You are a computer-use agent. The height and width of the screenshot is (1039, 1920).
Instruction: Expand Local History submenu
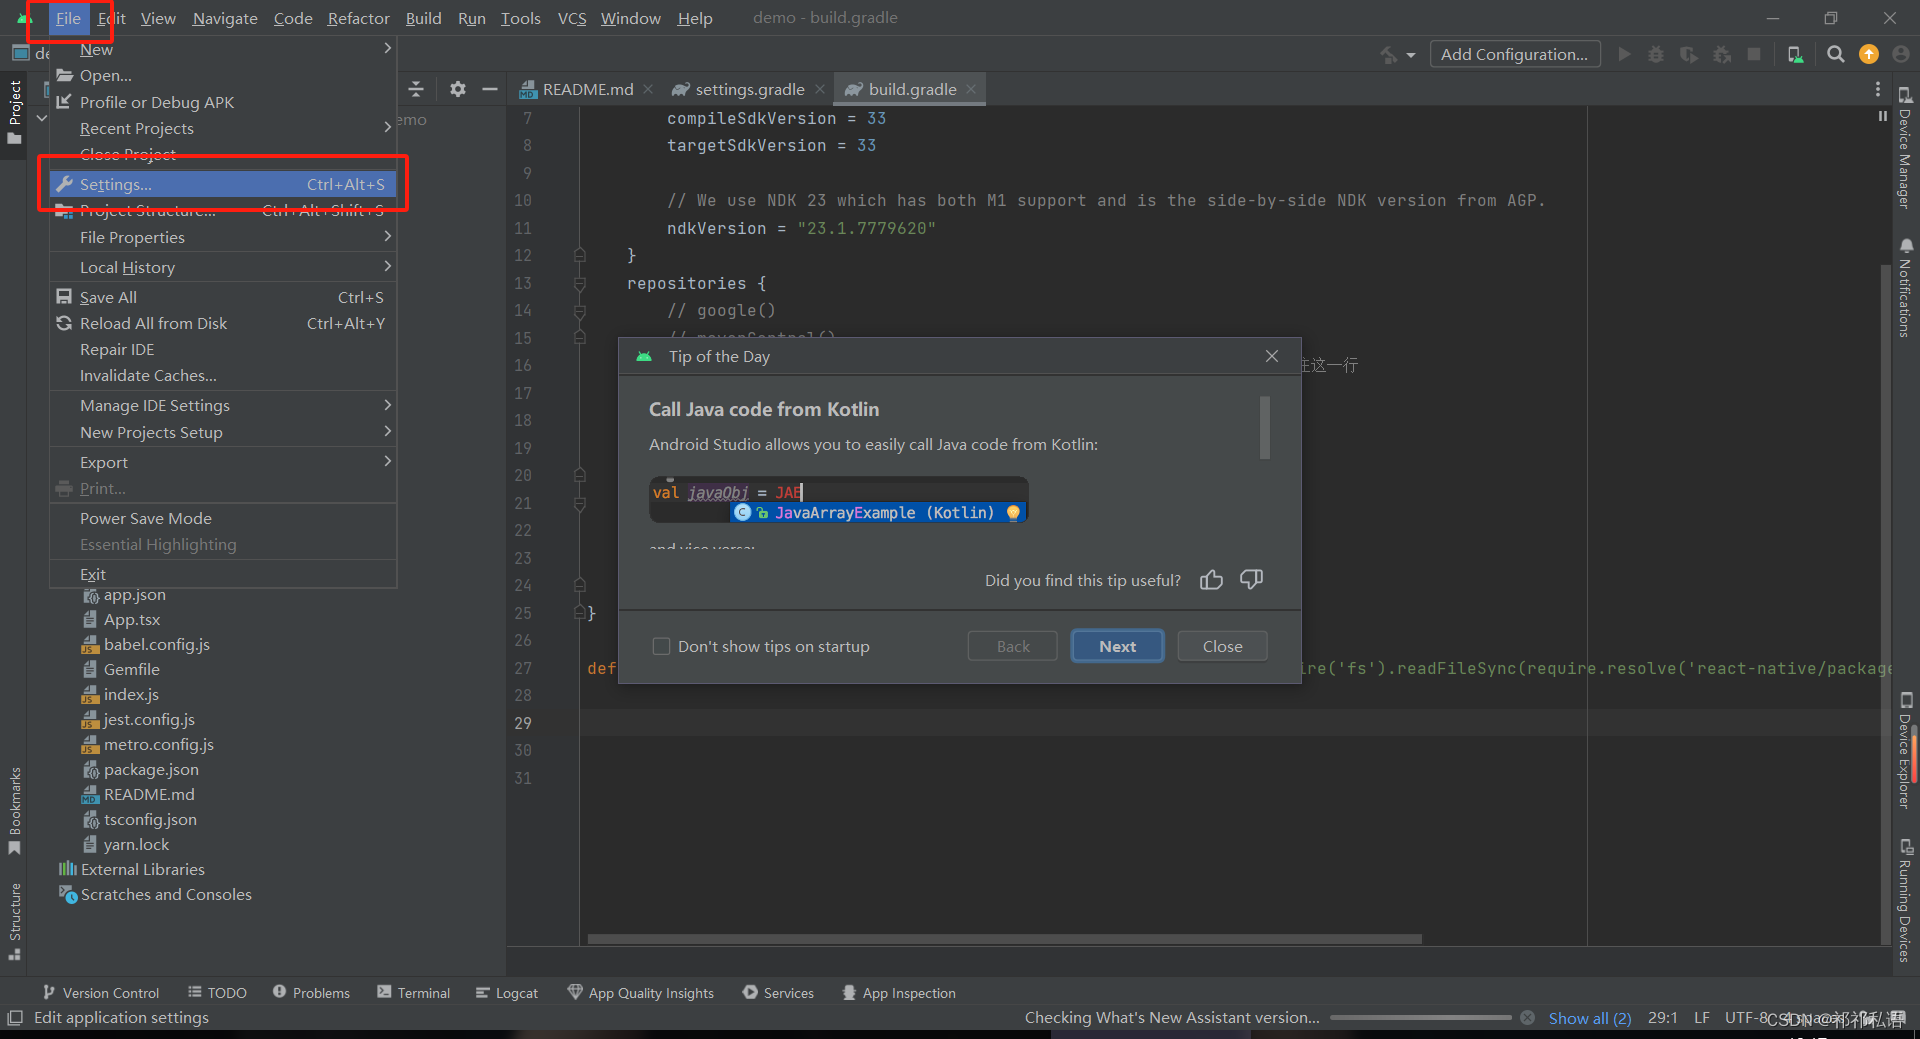pyautogui.click(x=387, y=266)
